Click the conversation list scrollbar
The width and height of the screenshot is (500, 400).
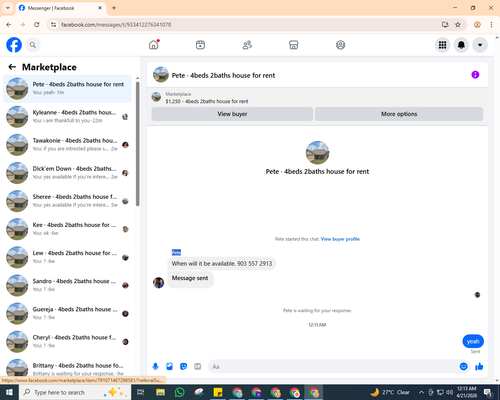137,143
